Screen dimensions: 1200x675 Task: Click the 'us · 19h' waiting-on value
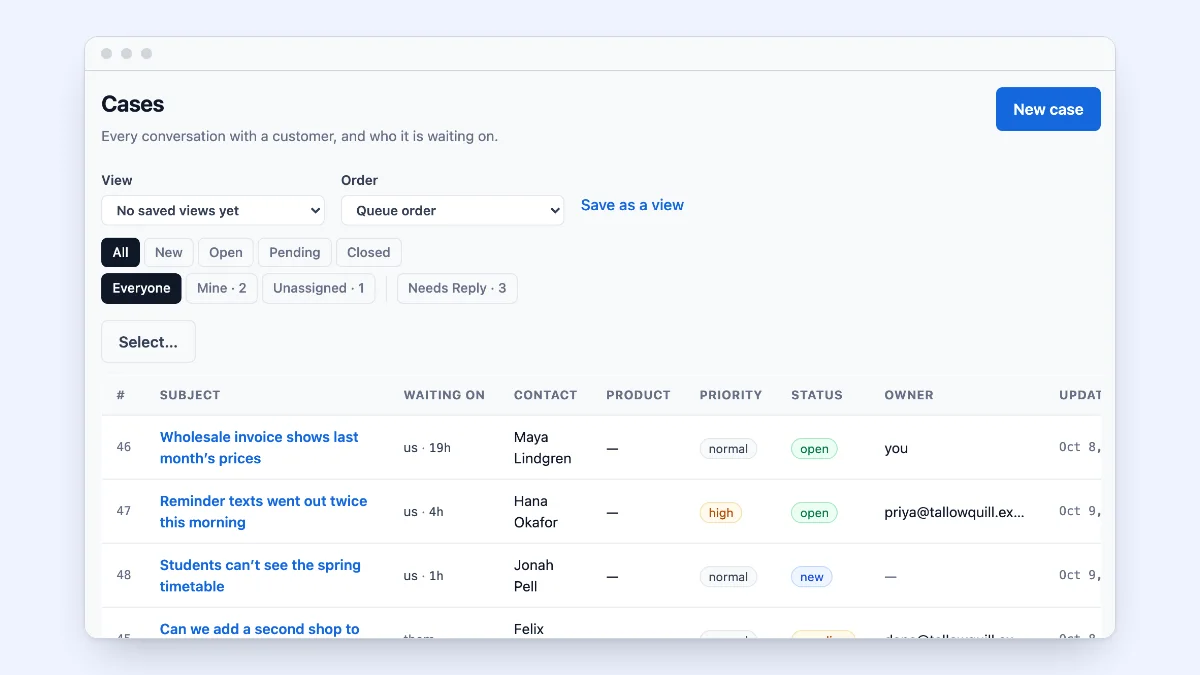pyautogui.click(x=427, y=448)
